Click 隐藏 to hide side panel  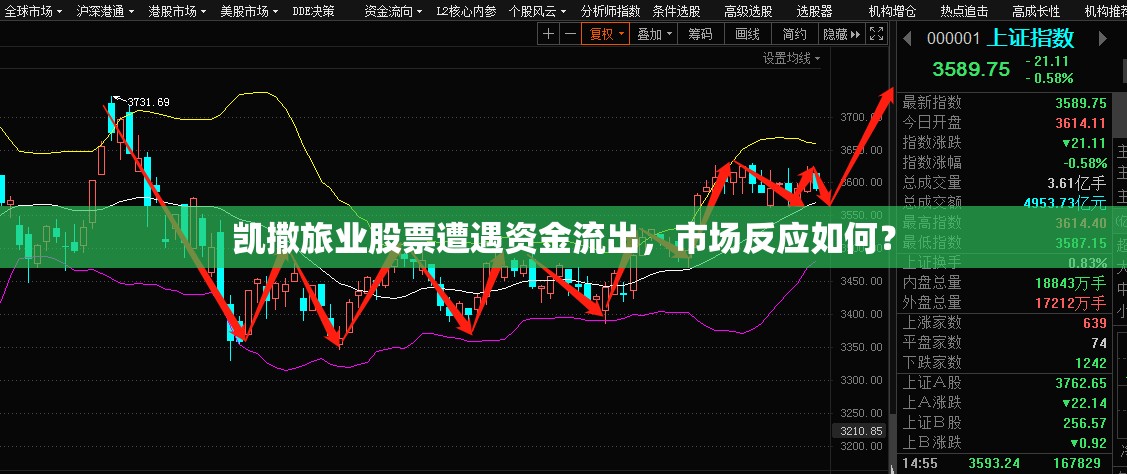(841, 34)
